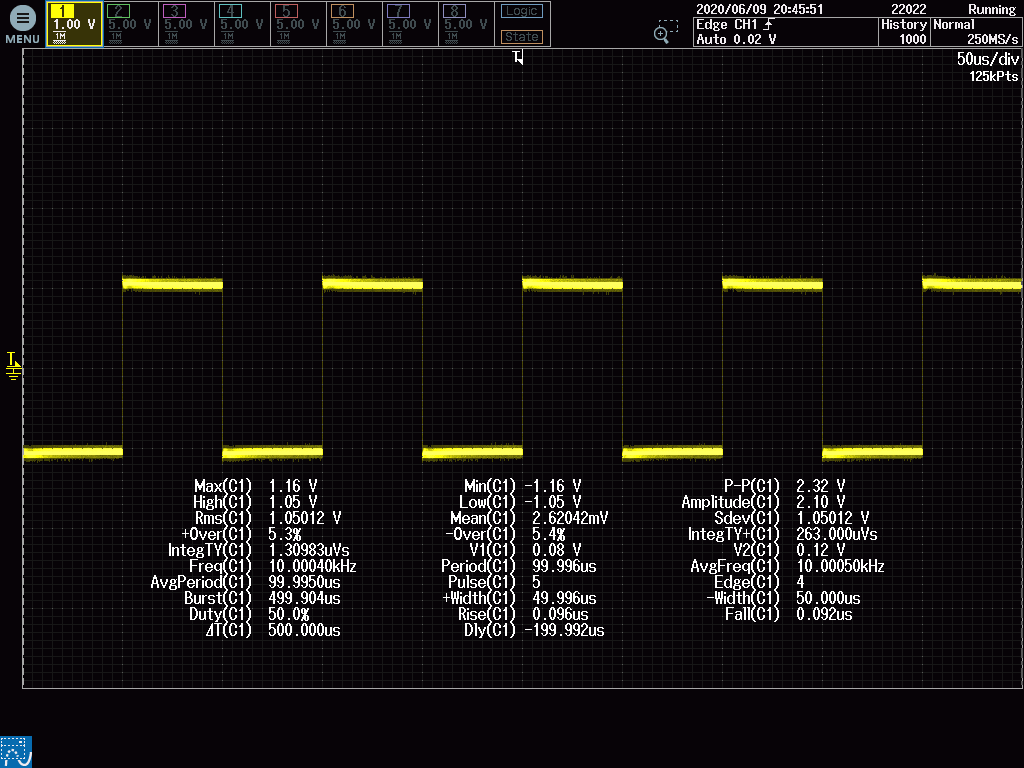Toggle channel 3 on
The image size is (1024, 768).
(x=186, y=24)
